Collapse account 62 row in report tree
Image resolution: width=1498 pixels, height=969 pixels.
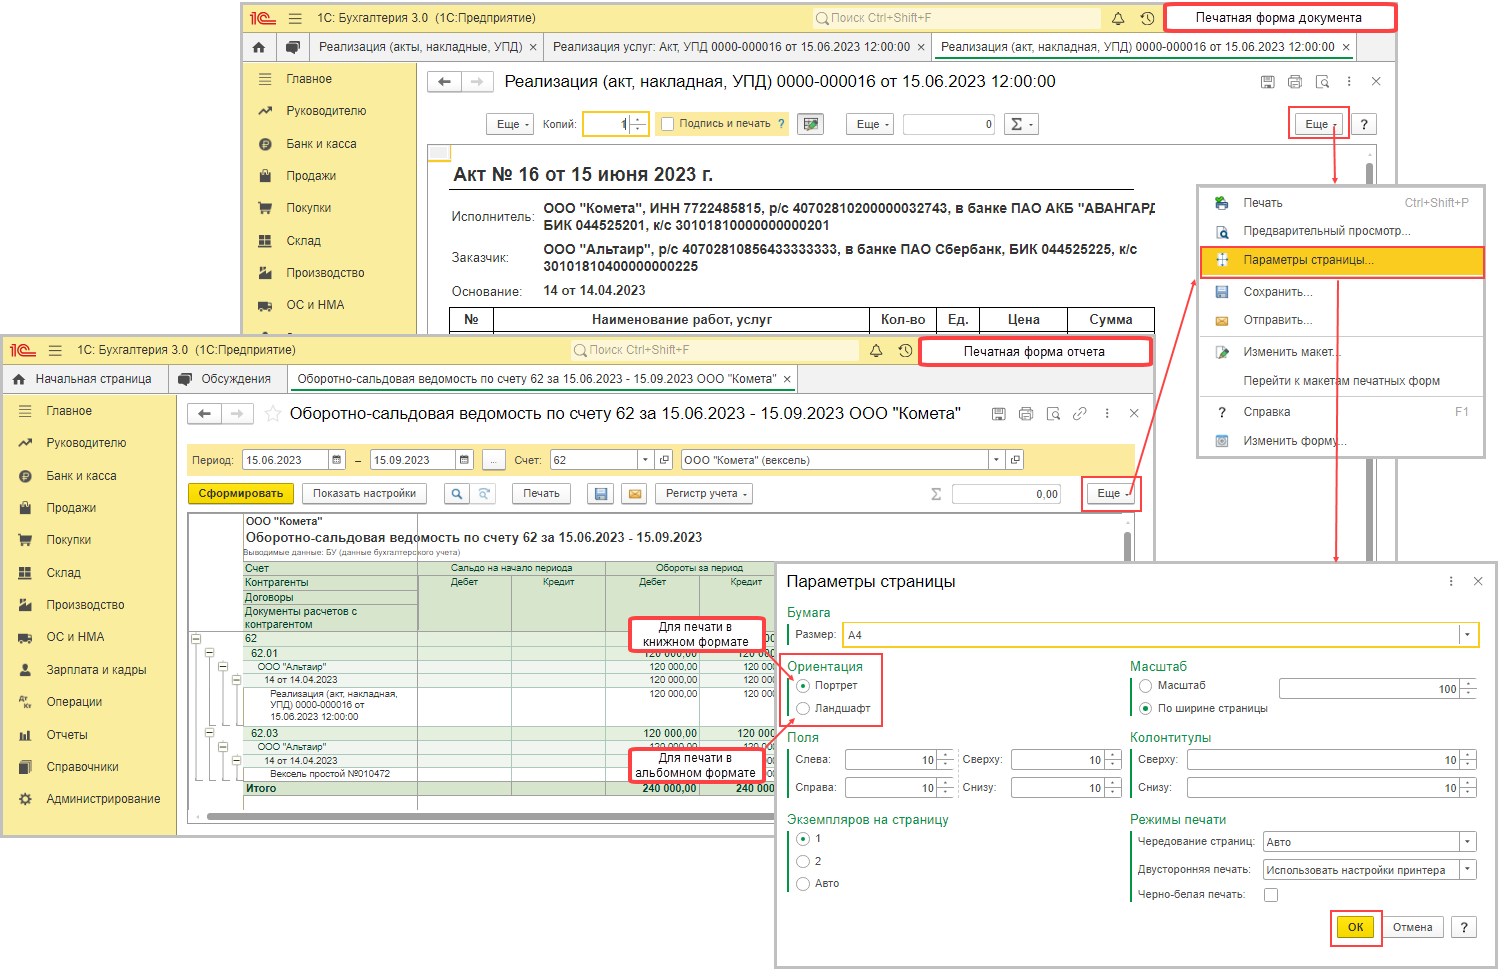point(196,639)
